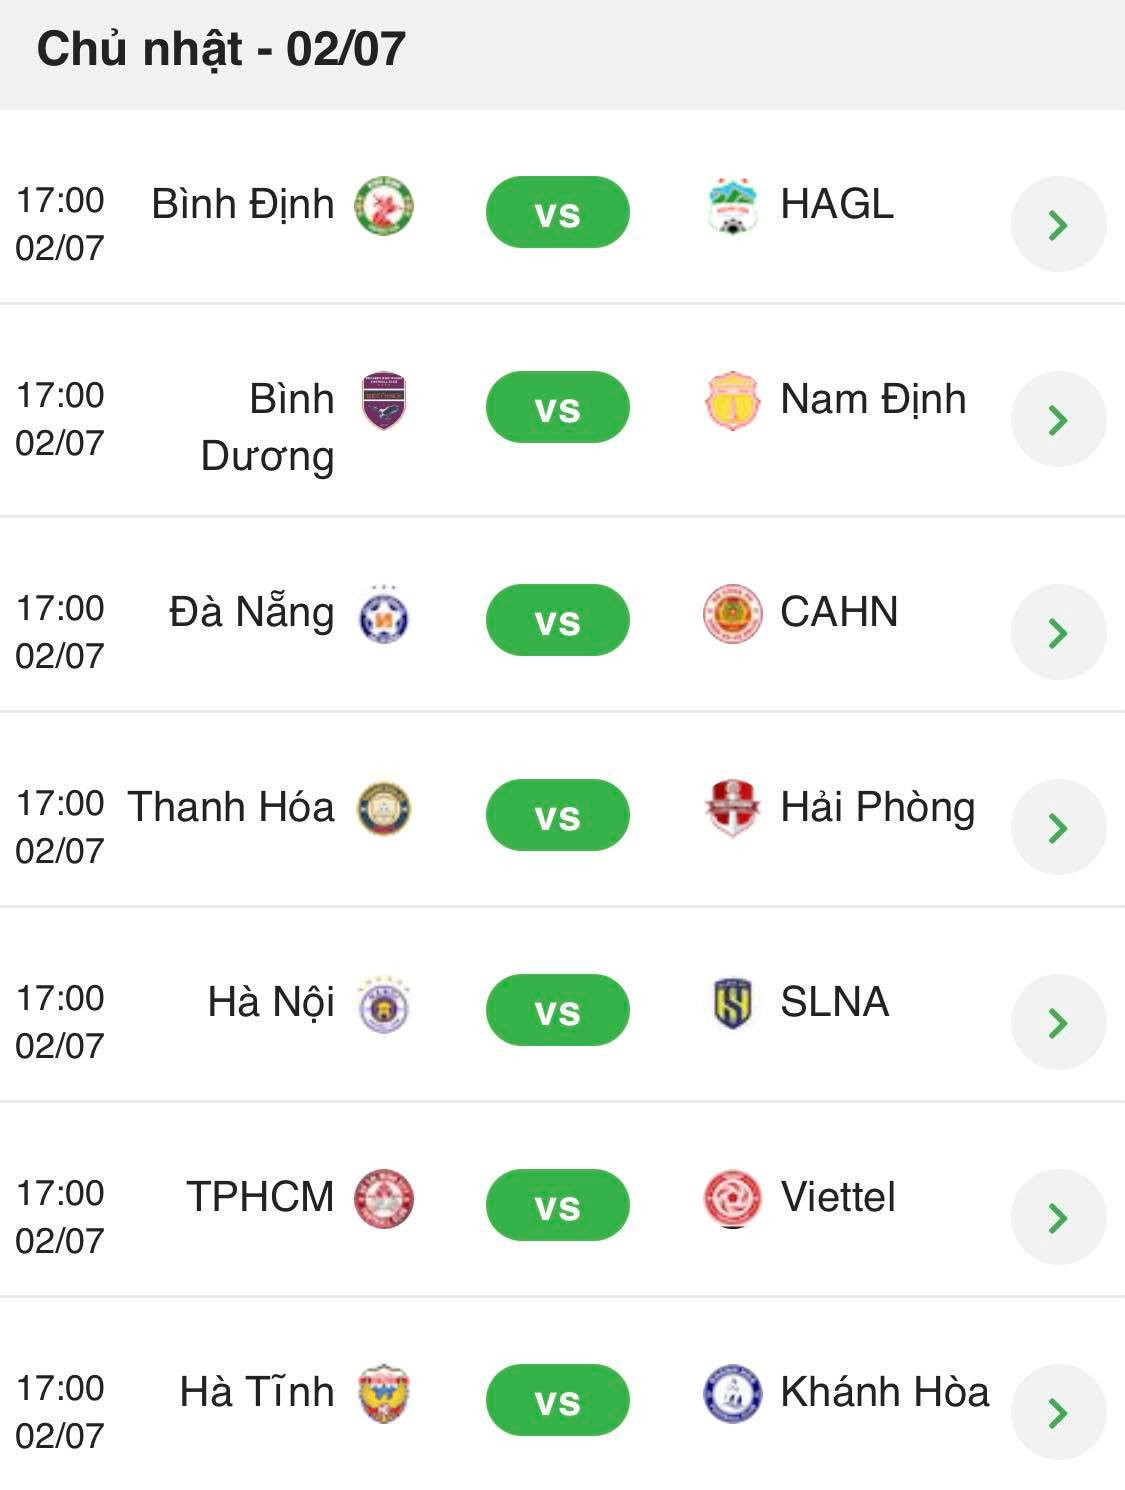Click the Viettel club crest
Screen dimensions: 1125x1490
[x=732, y=1198]
